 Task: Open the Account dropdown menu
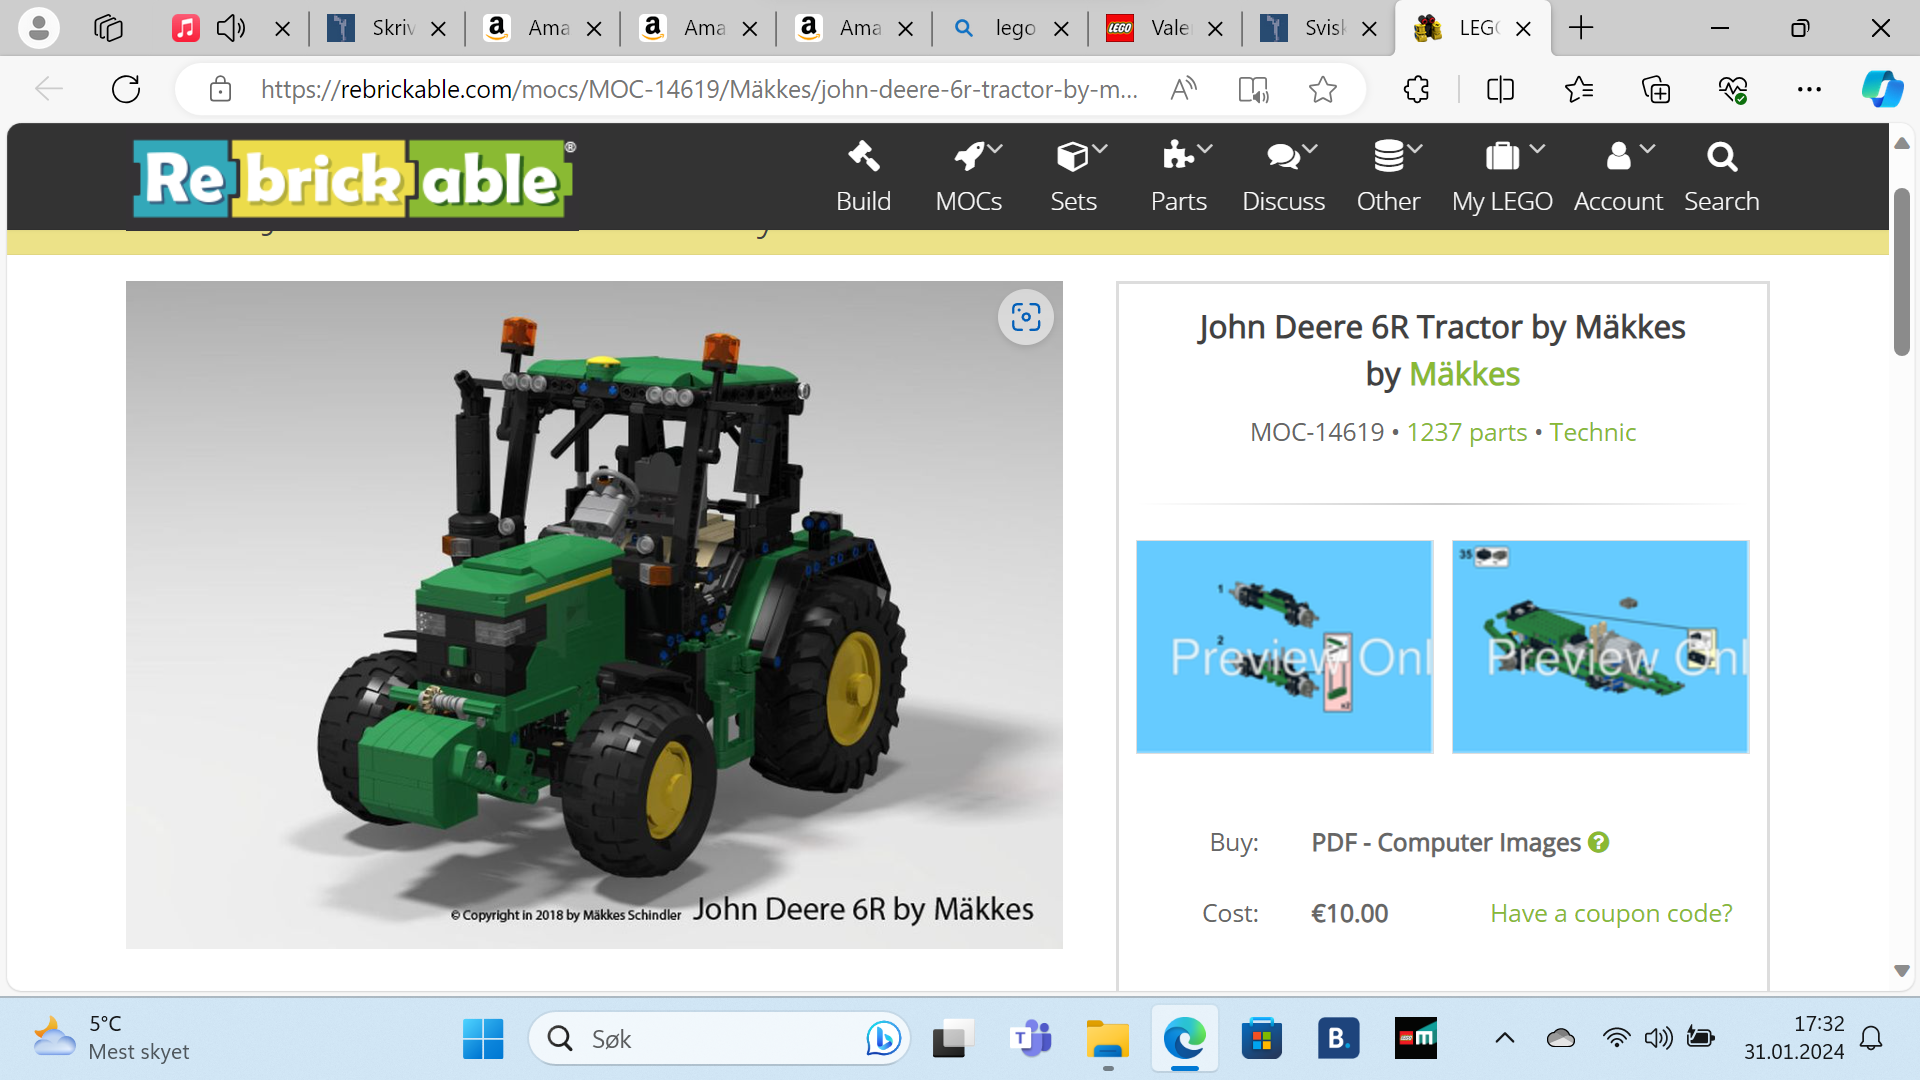coord(1618,177)
